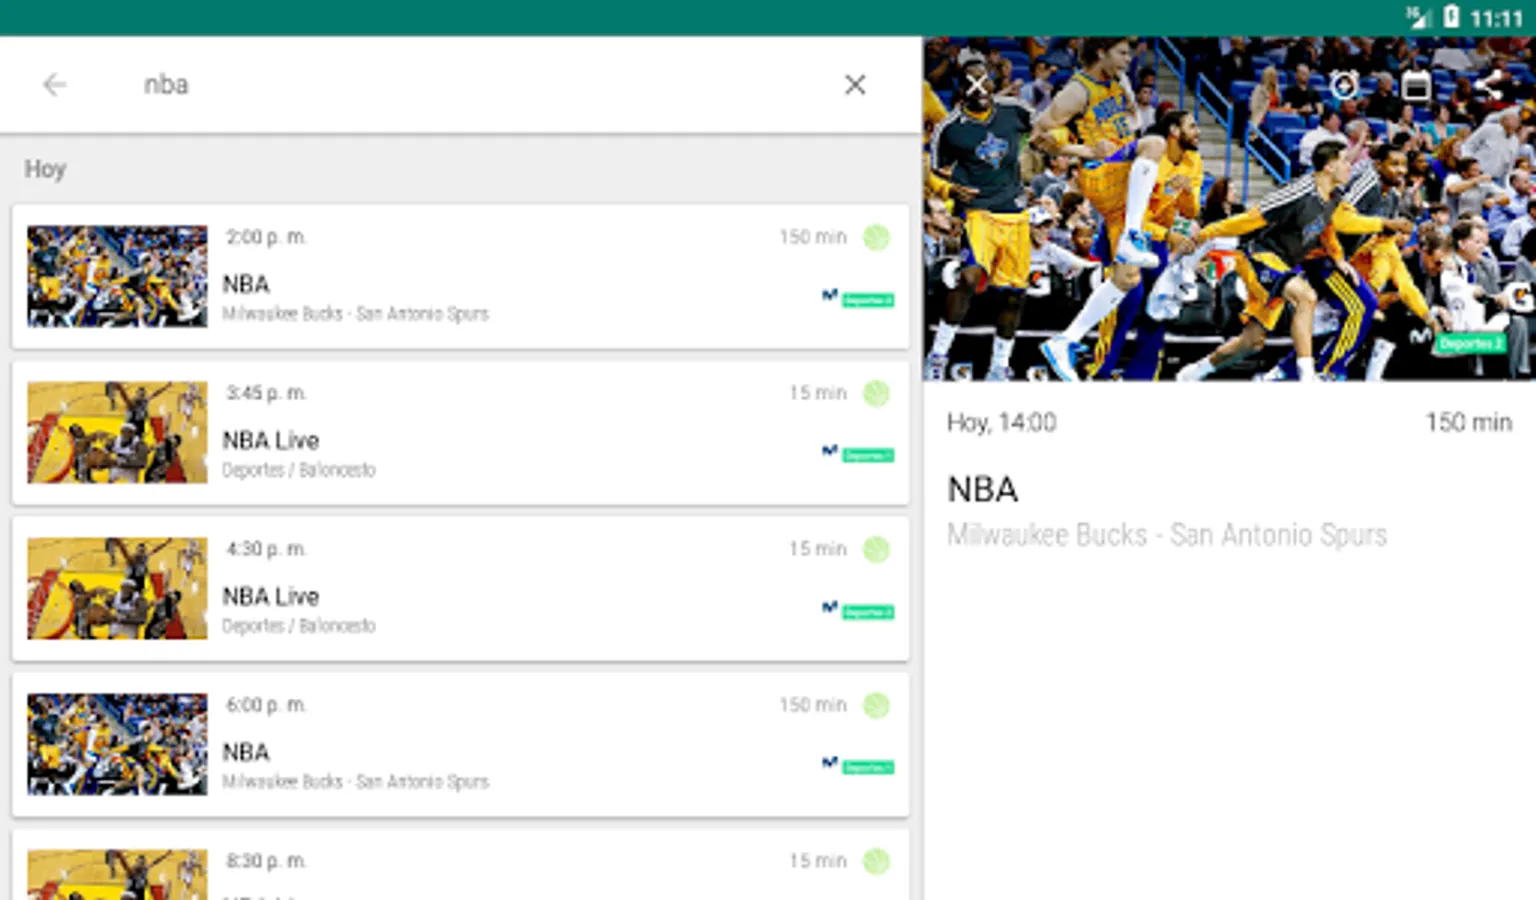
Task: Close the NBA detail panel
Action: click(977, 85)
